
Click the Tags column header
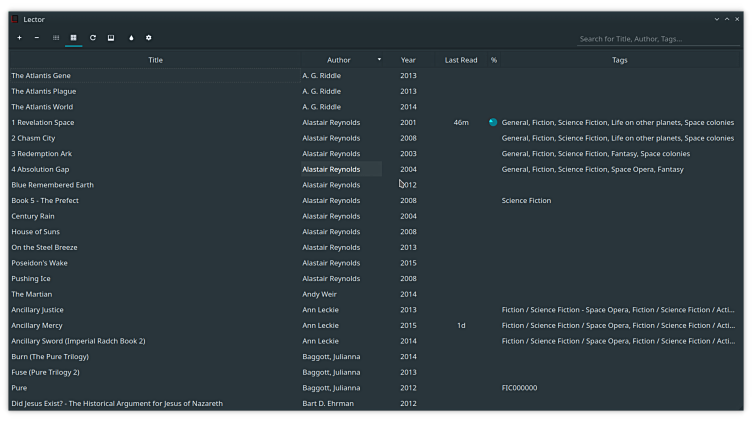tap(619, 60)
